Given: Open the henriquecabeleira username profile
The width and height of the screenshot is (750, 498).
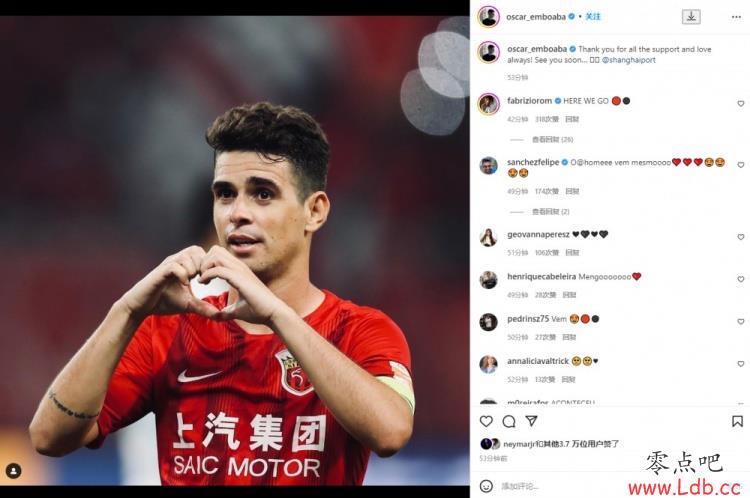Looking at the screenshot, I should [x=541, y=277].
